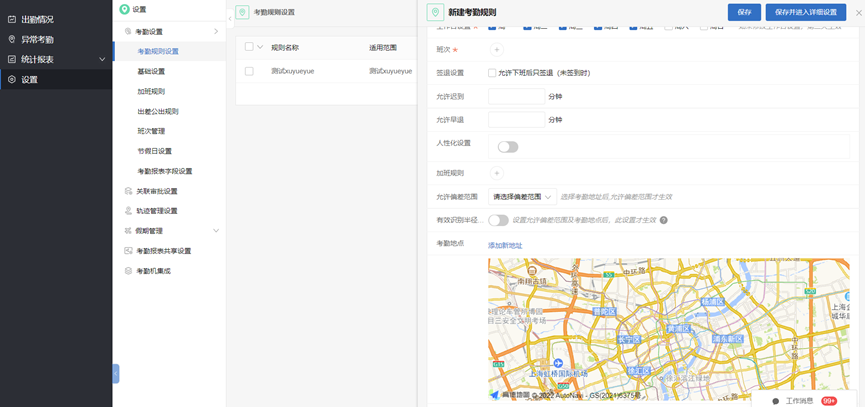Click the 轨迹管理设置 person icon
The image size is (865, 407).
click(128, 211)
